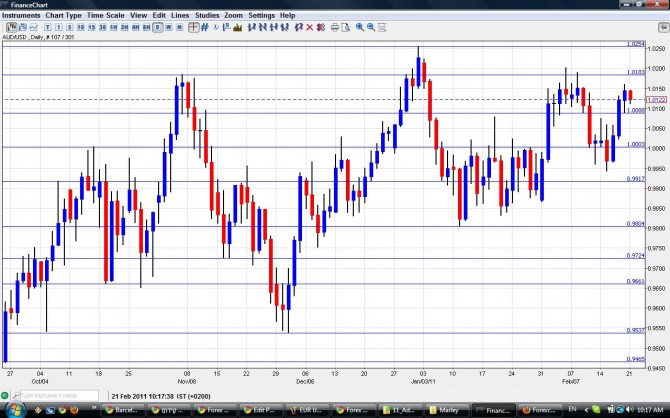Select the Daily (D) time scale button

158,27
